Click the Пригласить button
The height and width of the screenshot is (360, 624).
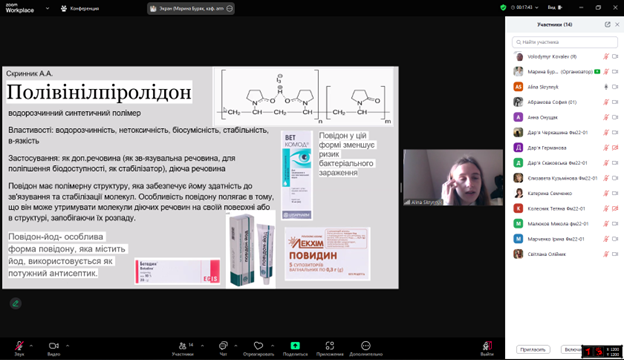click(533, 349)
